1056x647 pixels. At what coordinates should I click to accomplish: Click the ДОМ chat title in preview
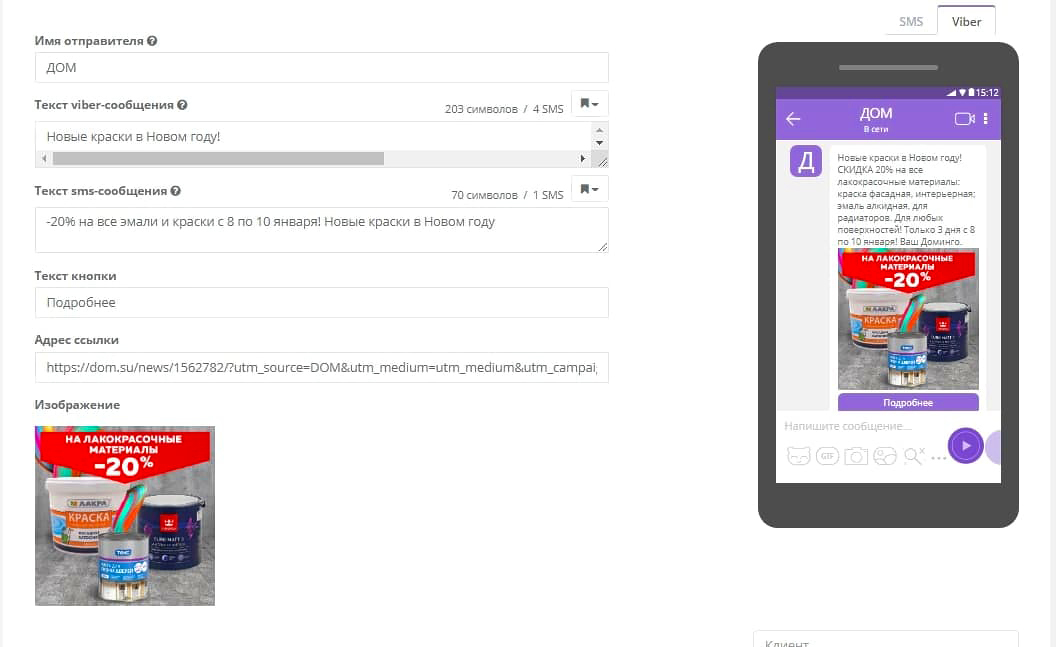point(876,114)
